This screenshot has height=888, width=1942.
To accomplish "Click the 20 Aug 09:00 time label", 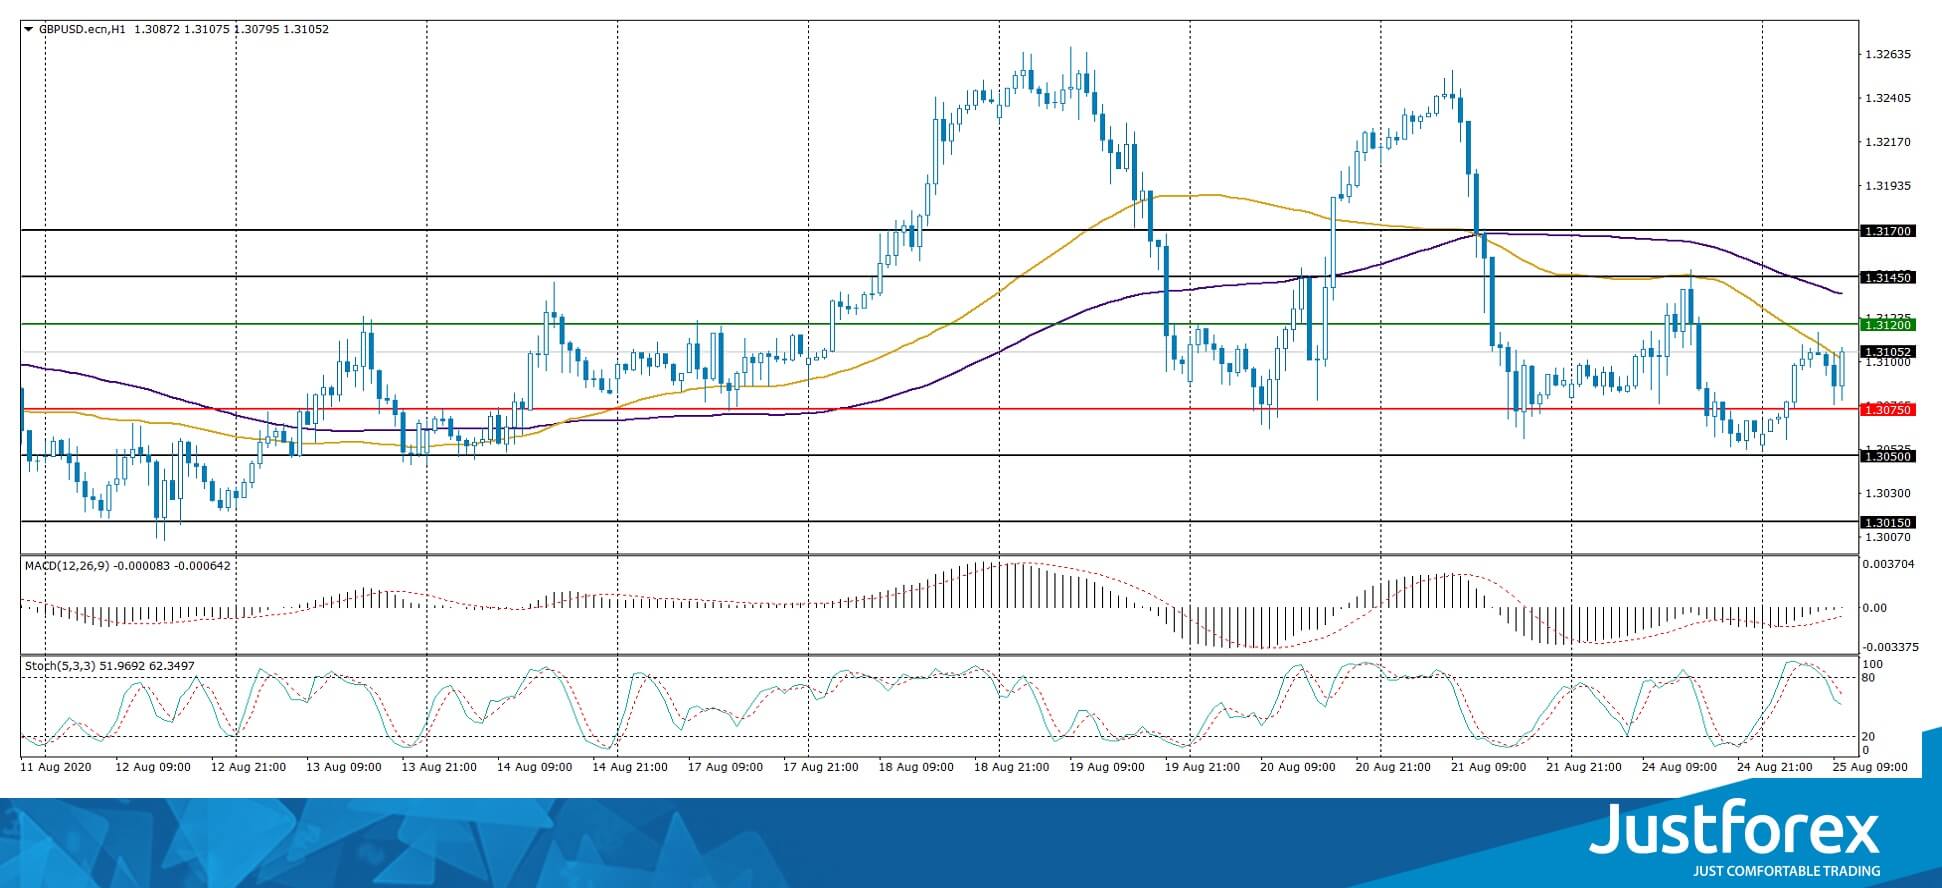I will click(1299, 767).
